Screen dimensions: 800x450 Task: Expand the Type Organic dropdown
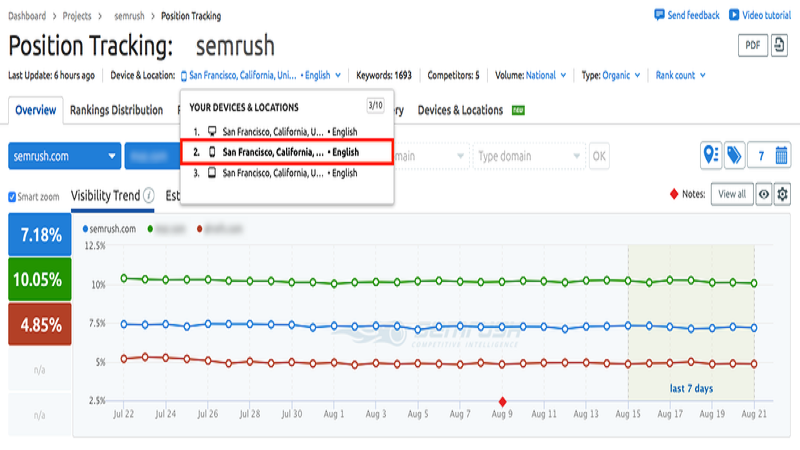(x=621, y=76)
